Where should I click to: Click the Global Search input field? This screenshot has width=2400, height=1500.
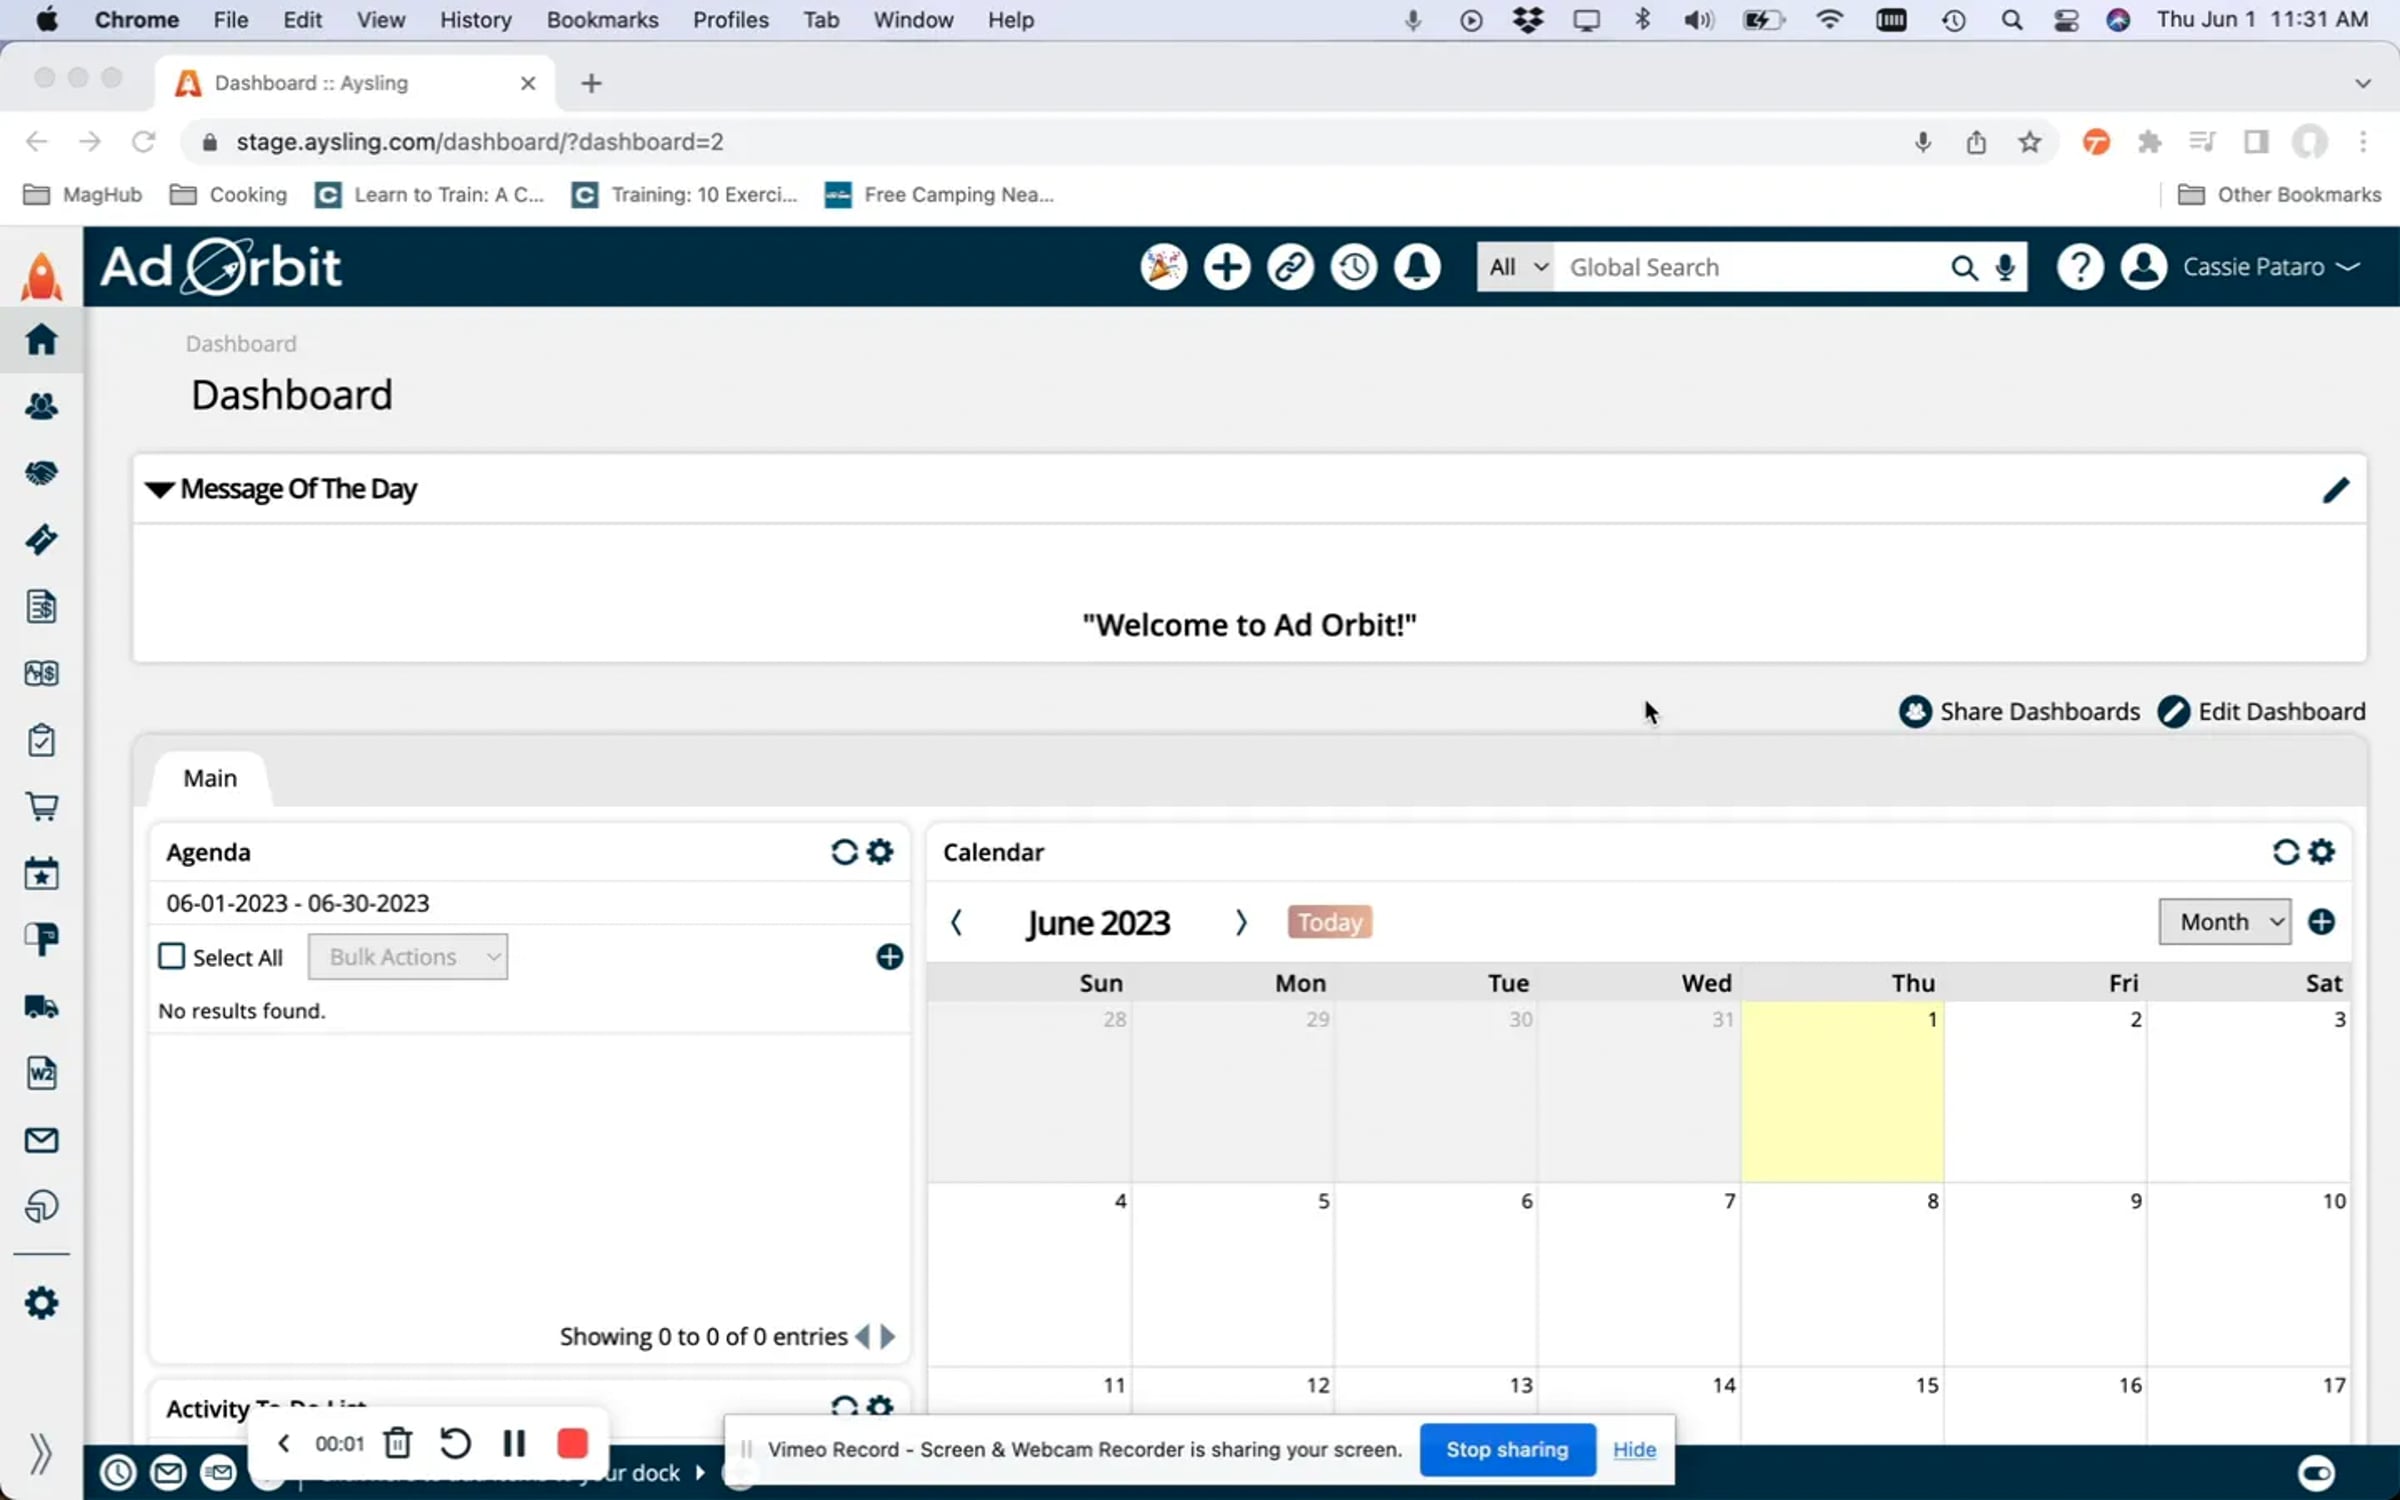pos(1750,267)
